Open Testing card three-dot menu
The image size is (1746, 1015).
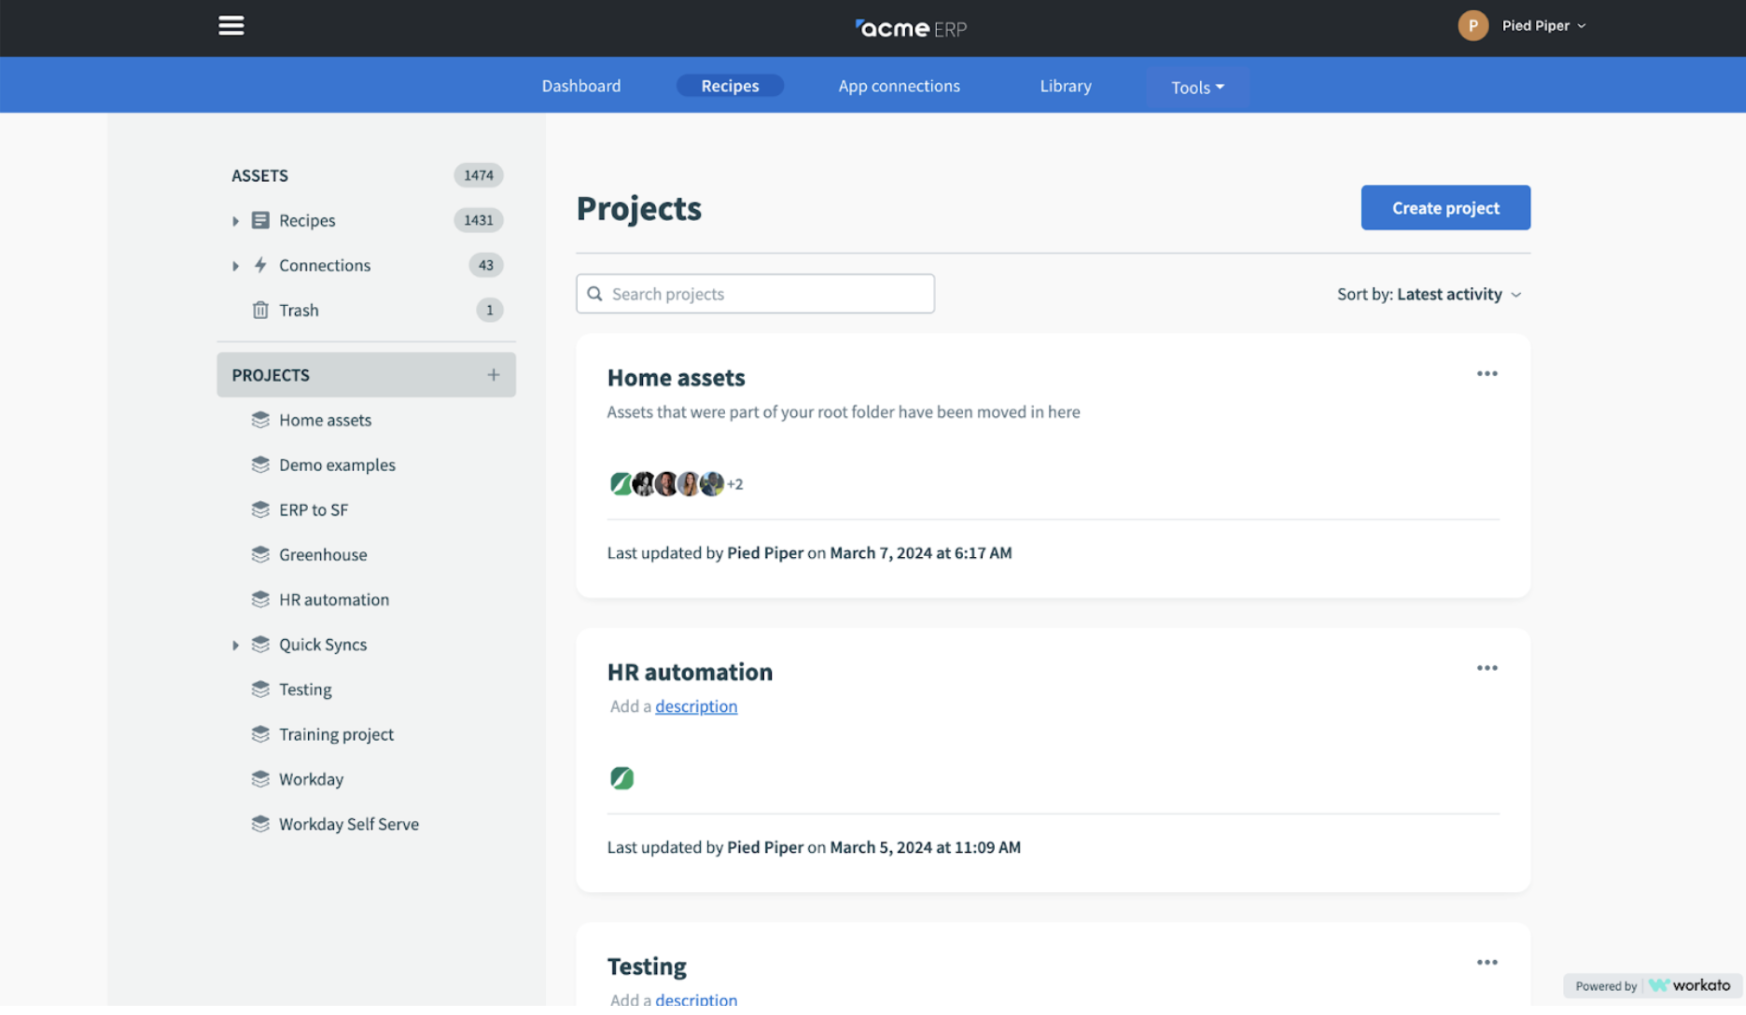click(1486, 962)
